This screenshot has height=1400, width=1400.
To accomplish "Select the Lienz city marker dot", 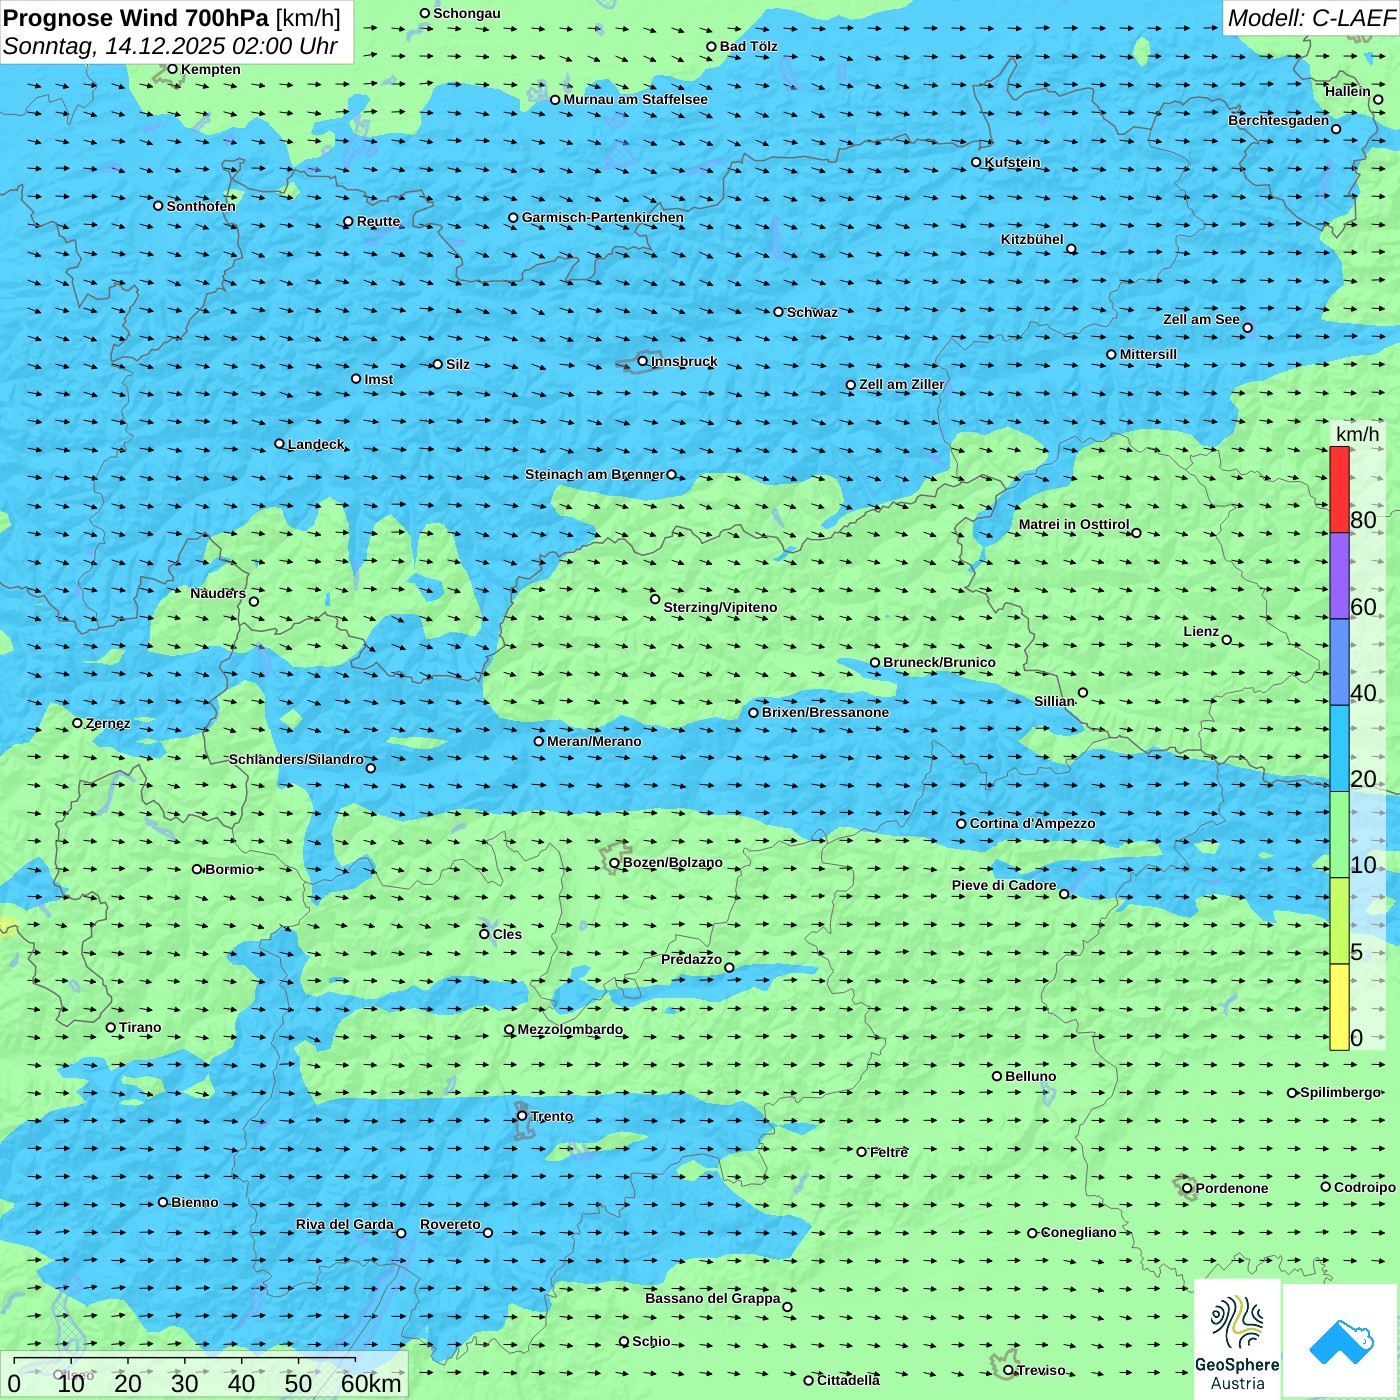I will [1227, 640].
